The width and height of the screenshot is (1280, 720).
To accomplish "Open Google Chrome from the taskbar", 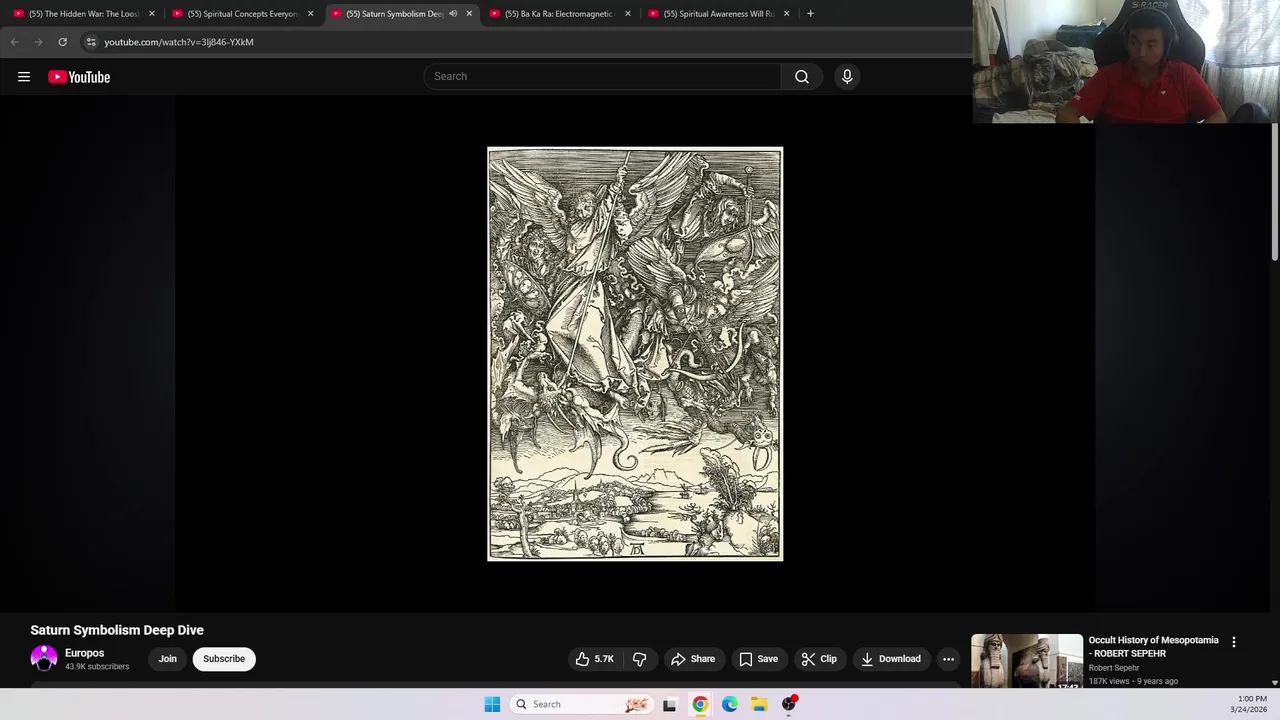I will click(x=700, y=704).
